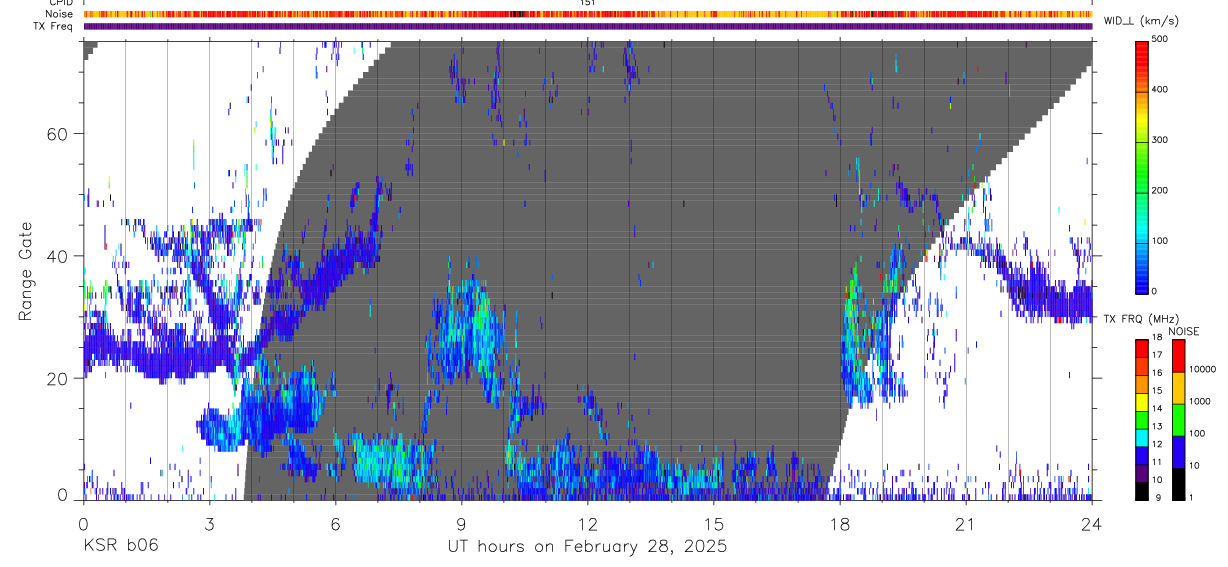Select the 16 tick on TX FRQ legend
Screen dimensions: 1228x567
point(1157,373)
